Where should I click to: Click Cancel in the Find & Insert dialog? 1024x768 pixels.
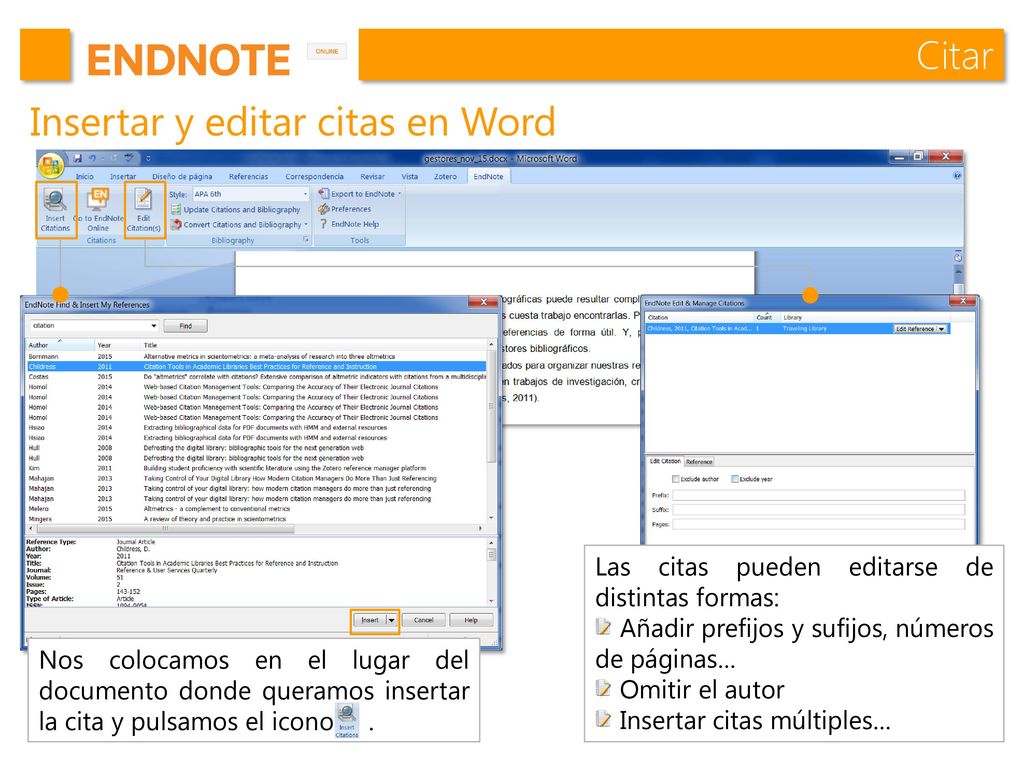[x=423, y=620]
